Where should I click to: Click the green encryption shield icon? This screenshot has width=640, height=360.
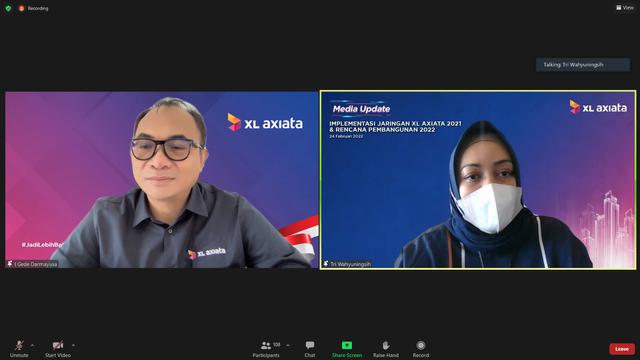tap(8, 8)
